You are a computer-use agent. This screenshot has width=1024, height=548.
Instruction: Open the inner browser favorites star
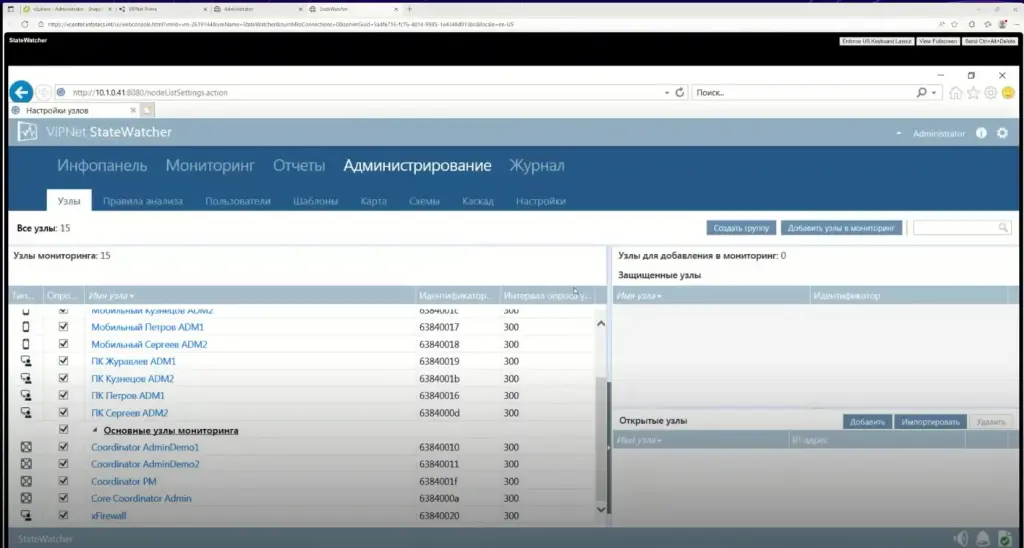tap(973, 93)
